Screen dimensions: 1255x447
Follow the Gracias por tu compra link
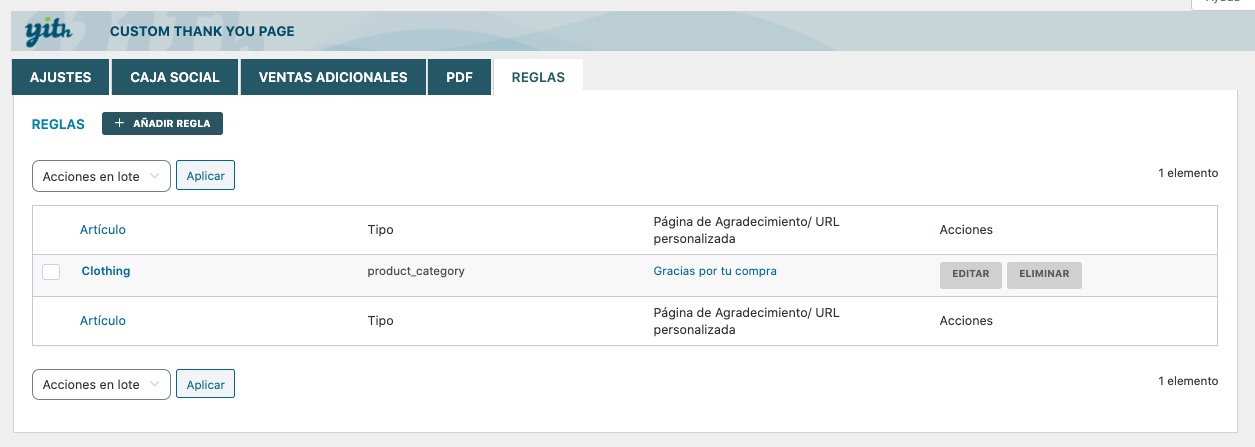(715, 271)
